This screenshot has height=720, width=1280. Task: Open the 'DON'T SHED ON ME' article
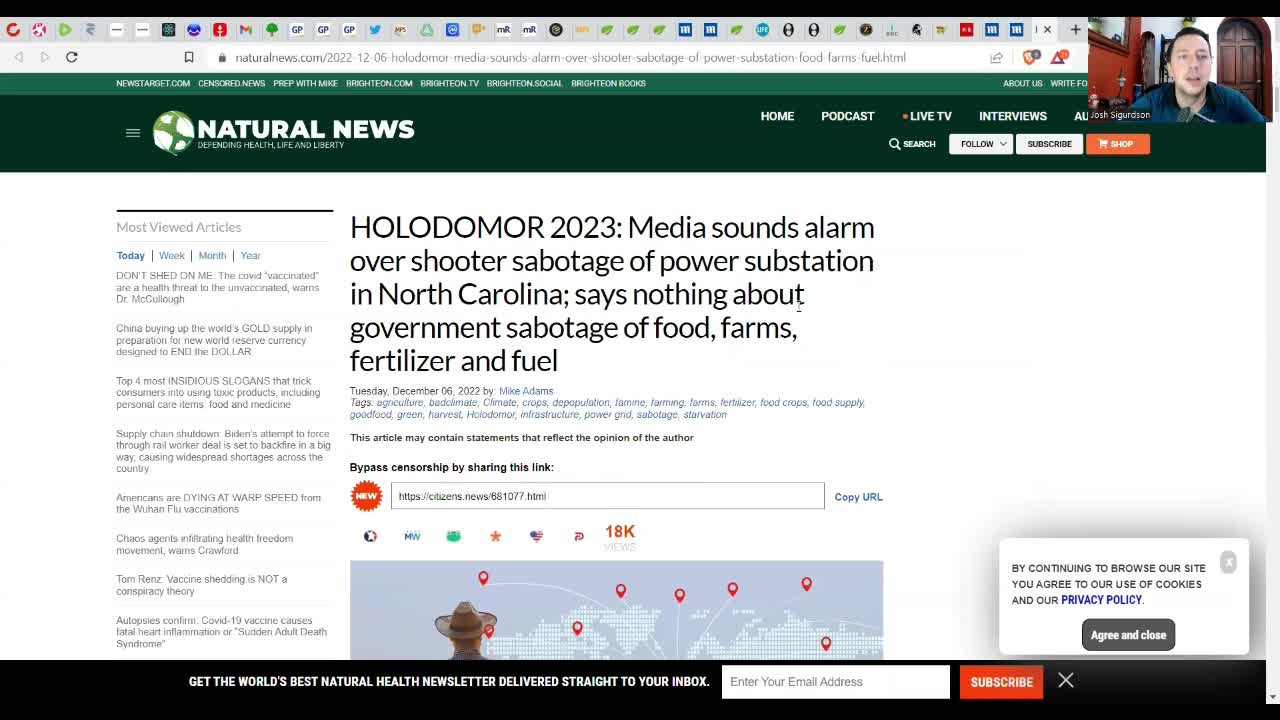click(x=218, y=287)
